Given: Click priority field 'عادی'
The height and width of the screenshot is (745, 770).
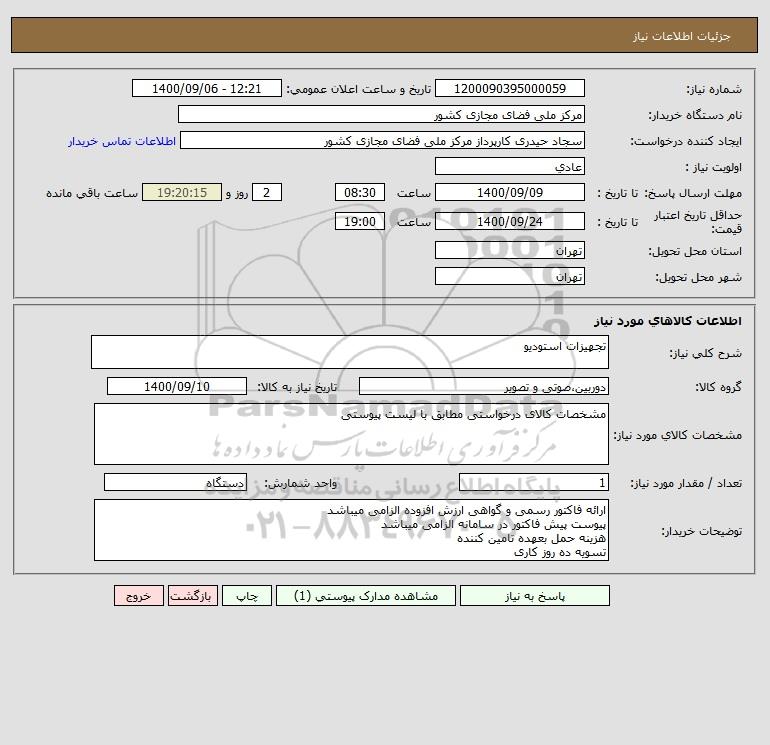Looking at the screenshot, I should tap(510, 166).
